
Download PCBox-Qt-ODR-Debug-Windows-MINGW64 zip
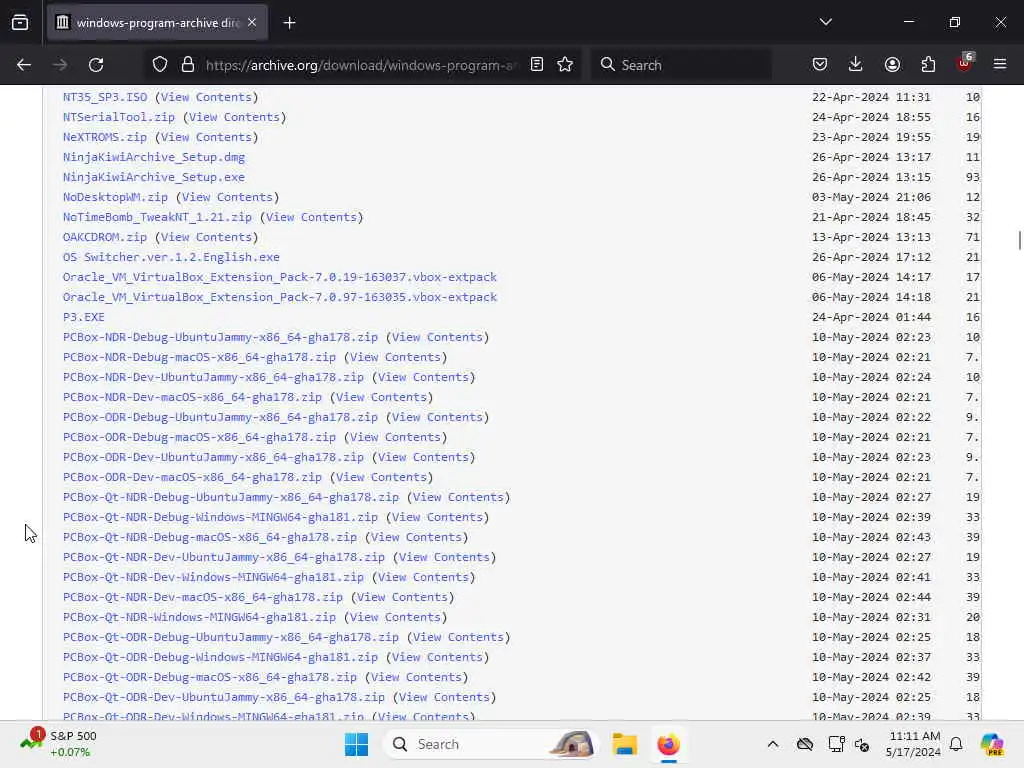(220, 657)
